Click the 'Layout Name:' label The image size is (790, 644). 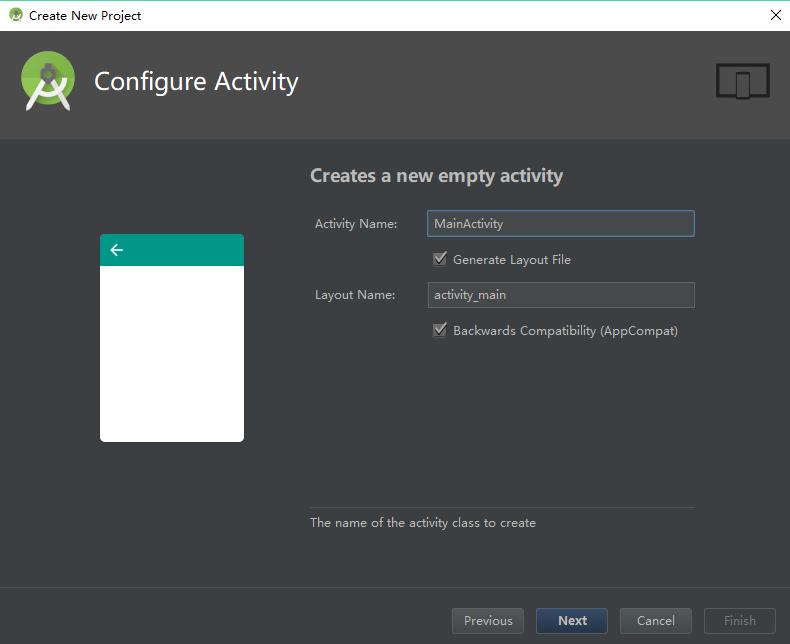355,295
